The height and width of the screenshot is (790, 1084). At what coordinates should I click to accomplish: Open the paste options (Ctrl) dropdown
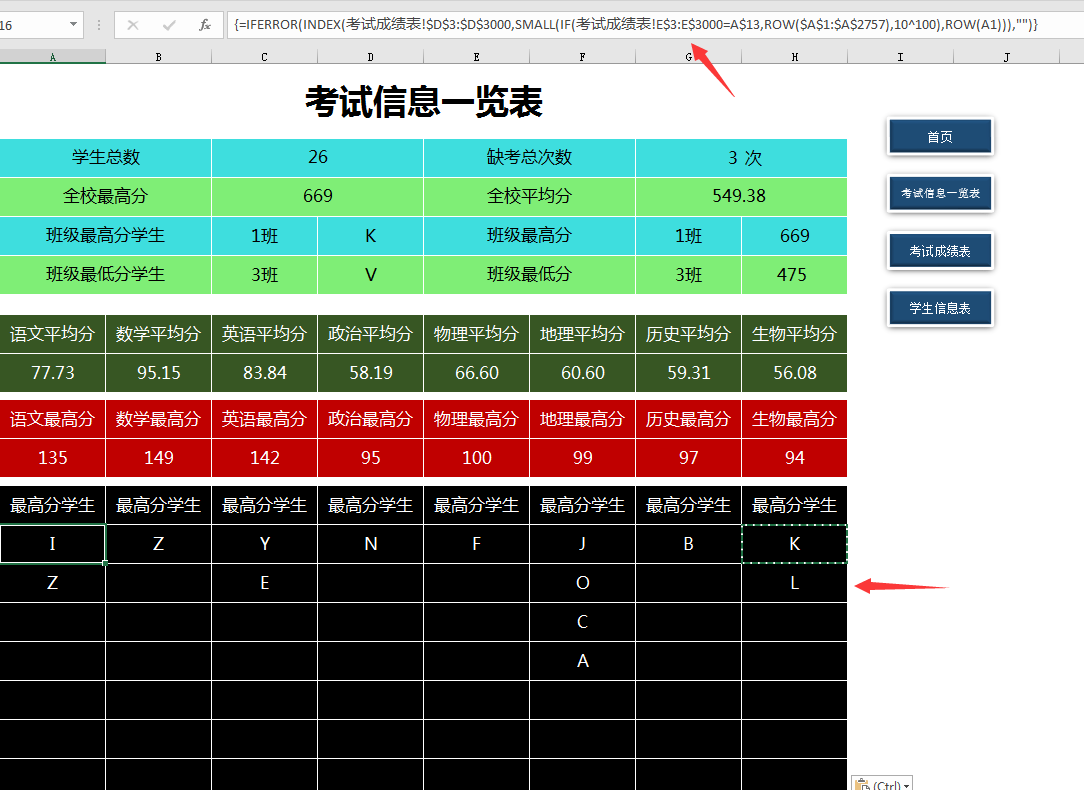tap(882, 783)
